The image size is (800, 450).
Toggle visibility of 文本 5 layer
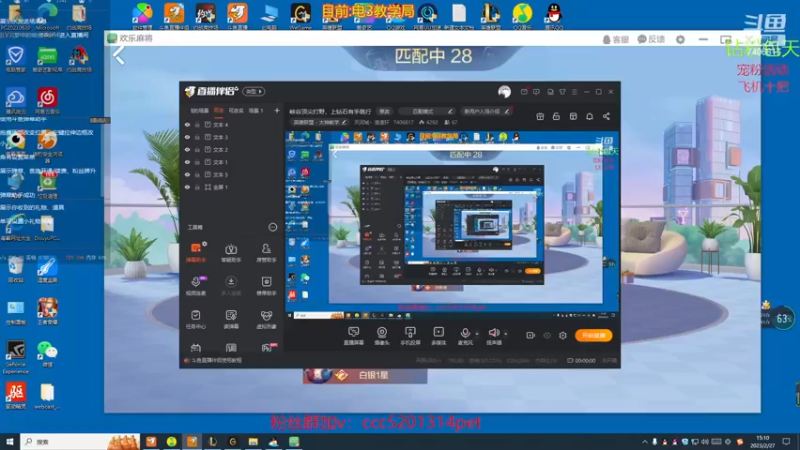click(187, 174)
